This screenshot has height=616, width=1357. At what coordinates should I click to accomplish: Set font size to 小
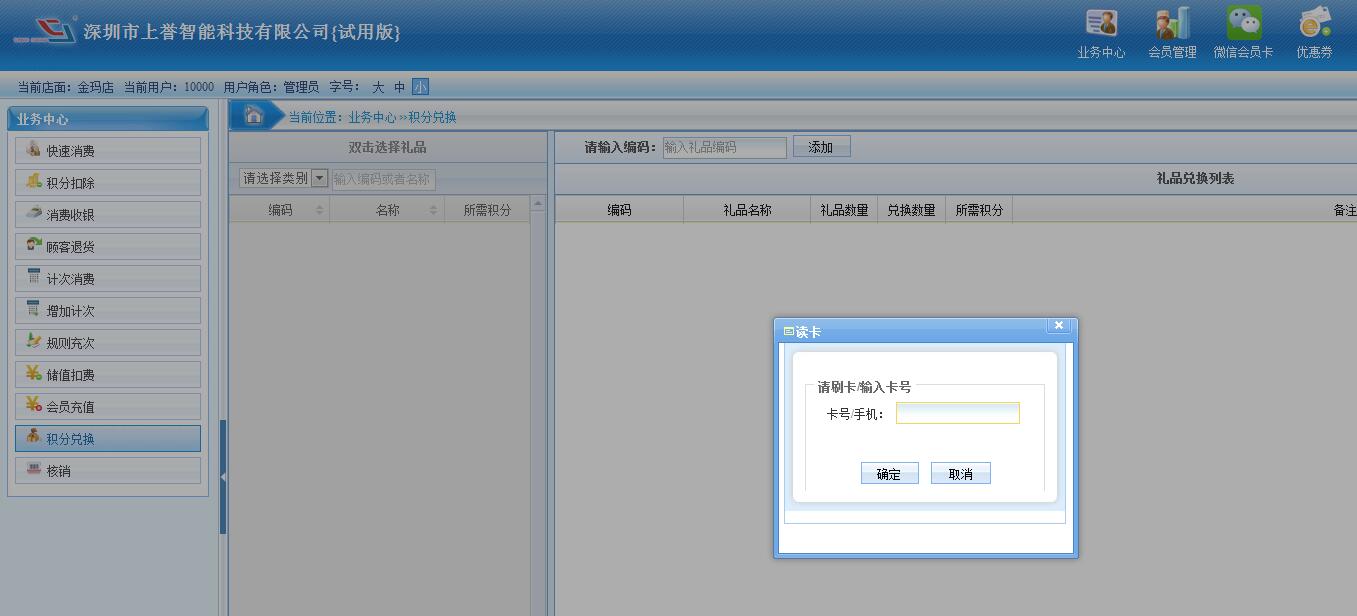click(420, 87)
